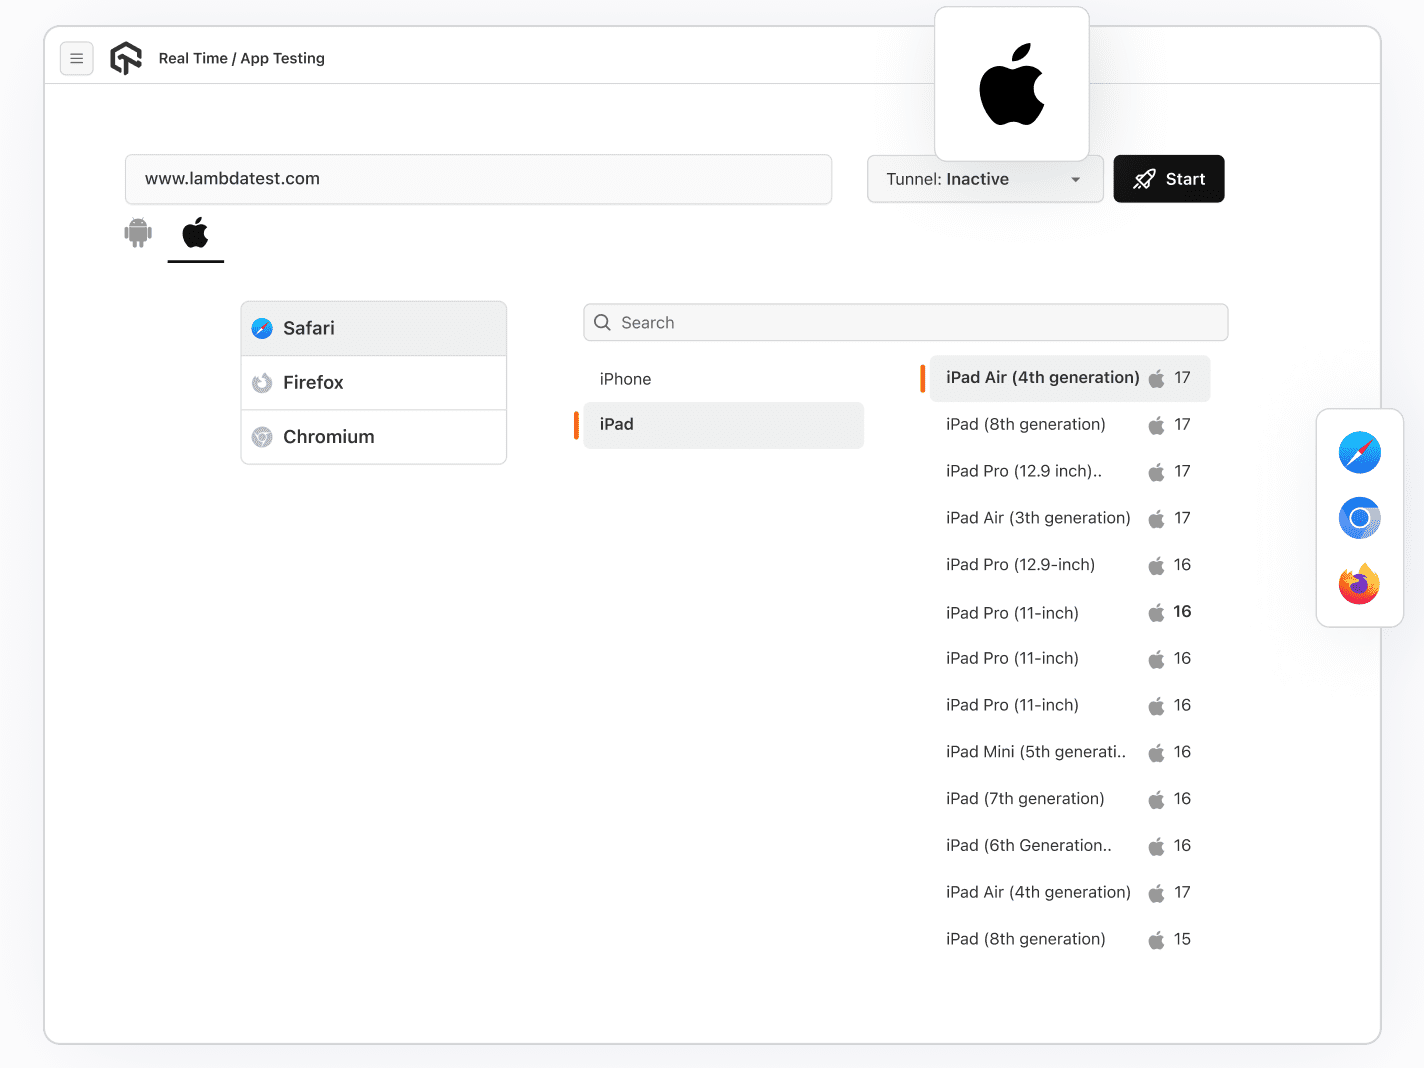The width and height of the screenshot is (1424, 1068).
Task: Open the Real Time / App Testing breadcrumb
Action: click(242, 58)
